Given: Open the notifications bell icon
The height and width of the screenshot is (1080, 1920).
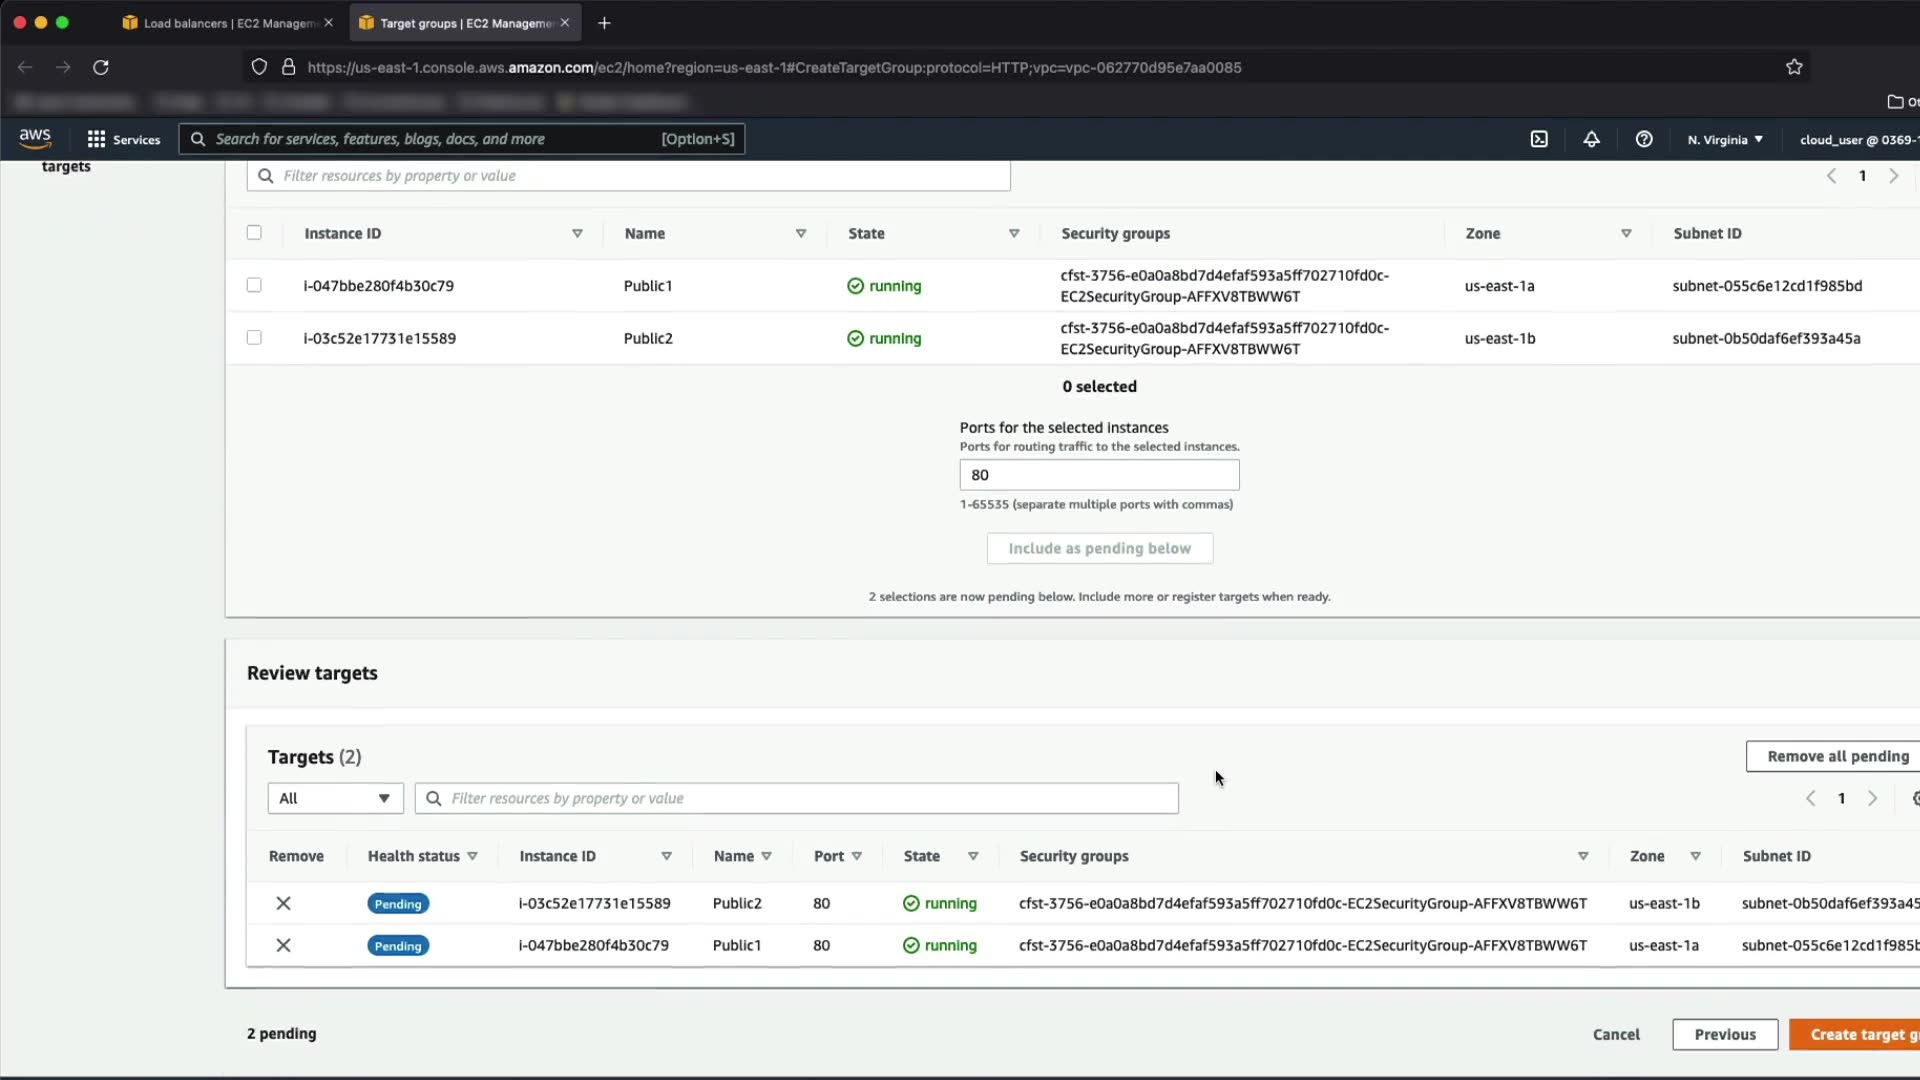Looking at the screenshot, I should (x=1591, y=139).
